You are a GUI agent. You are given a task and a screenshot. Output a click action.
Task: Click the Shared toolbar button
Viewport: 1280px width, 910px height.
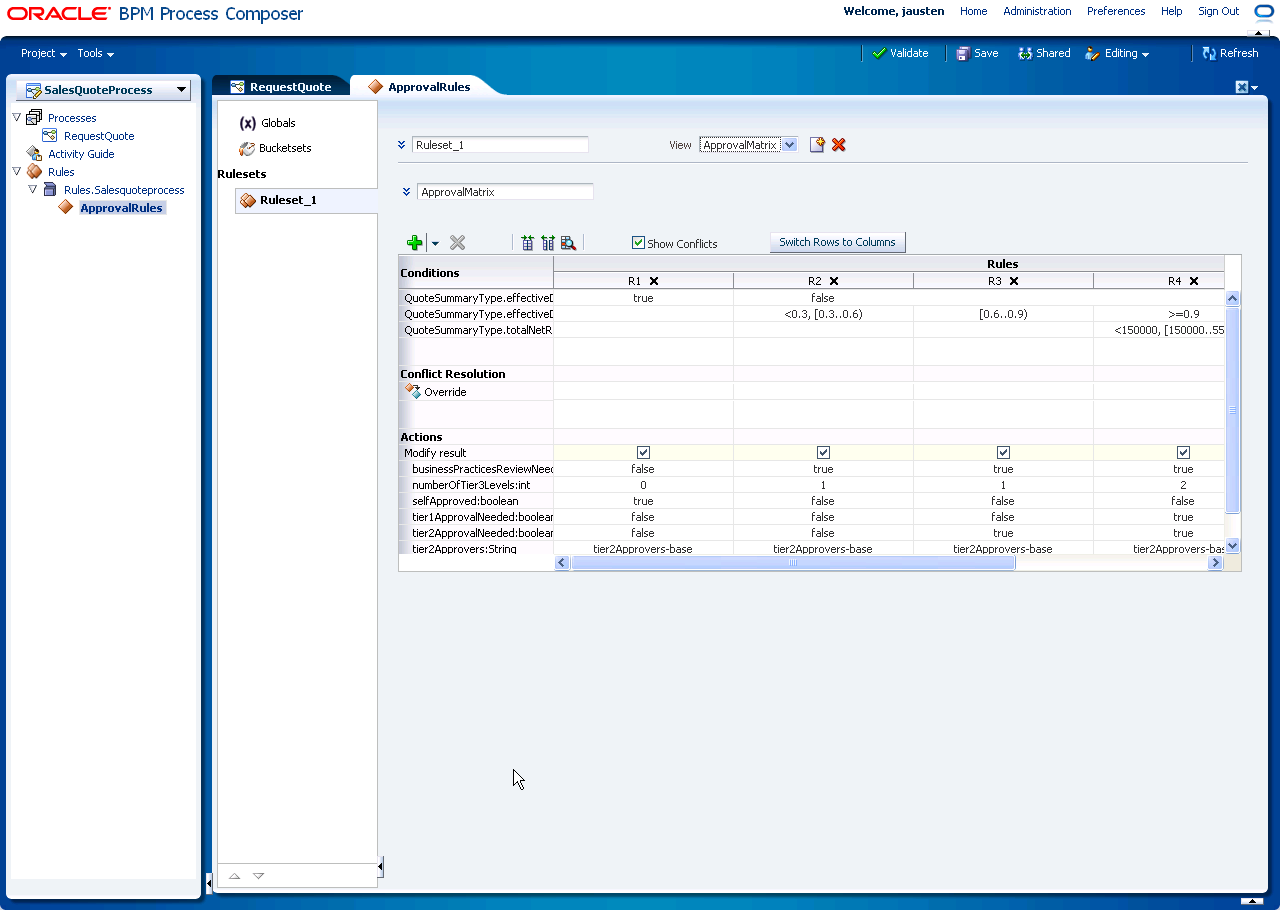[x=1044, y=54]
